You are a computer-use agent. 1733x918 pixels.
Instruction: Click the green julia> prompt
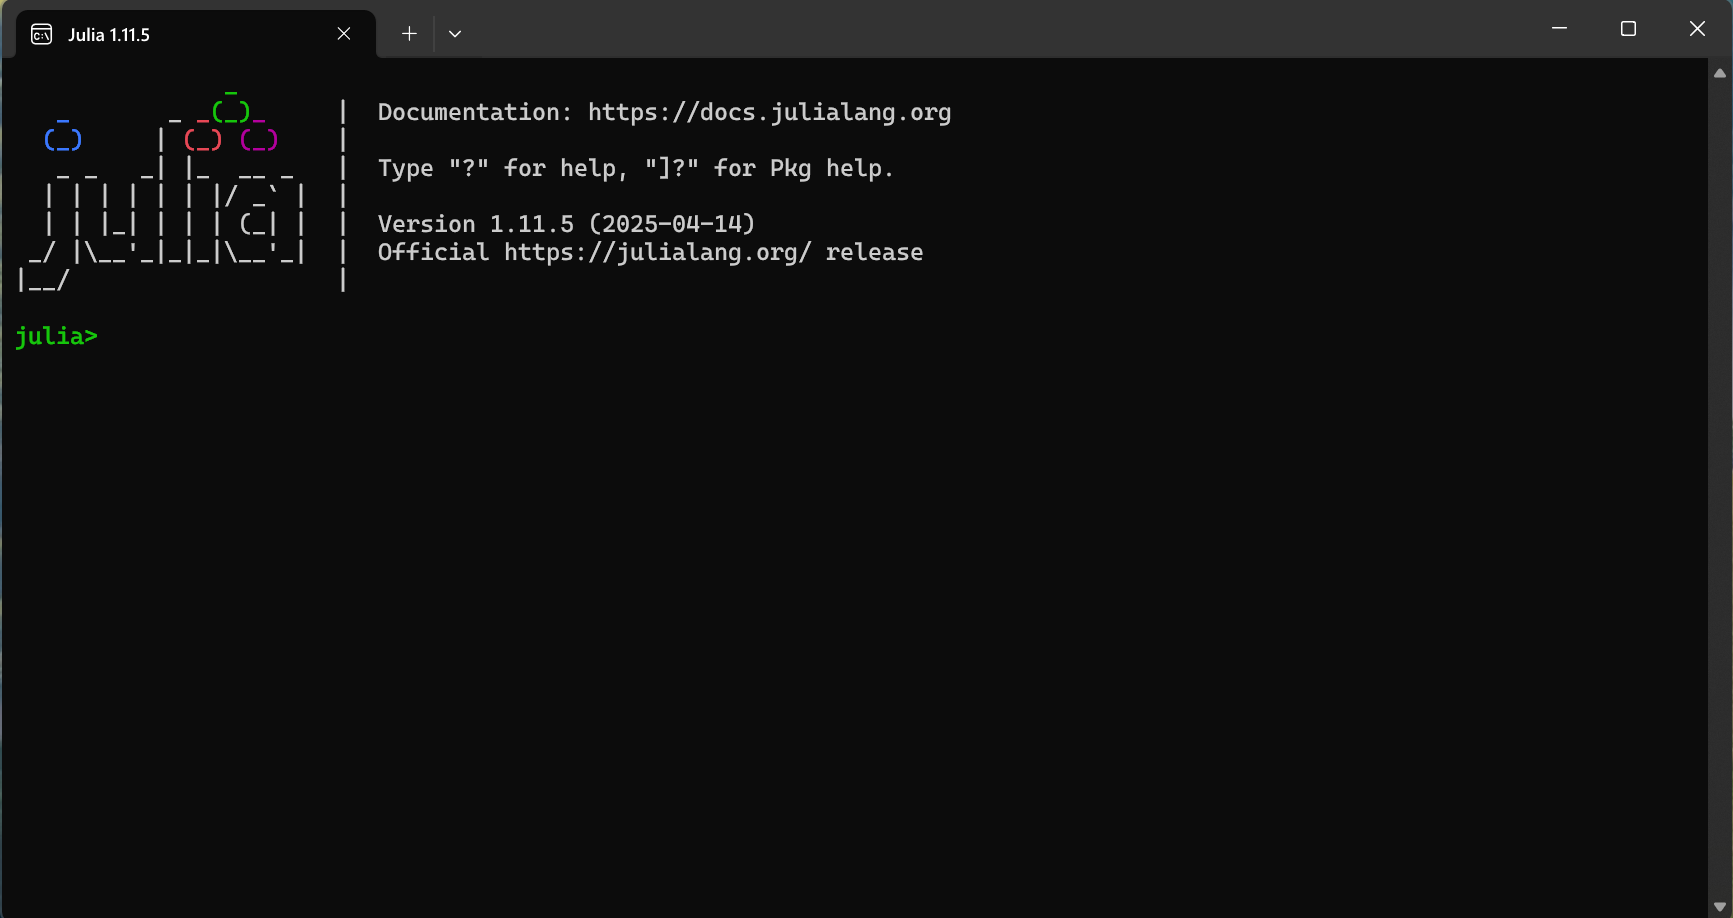pos(56,336)
